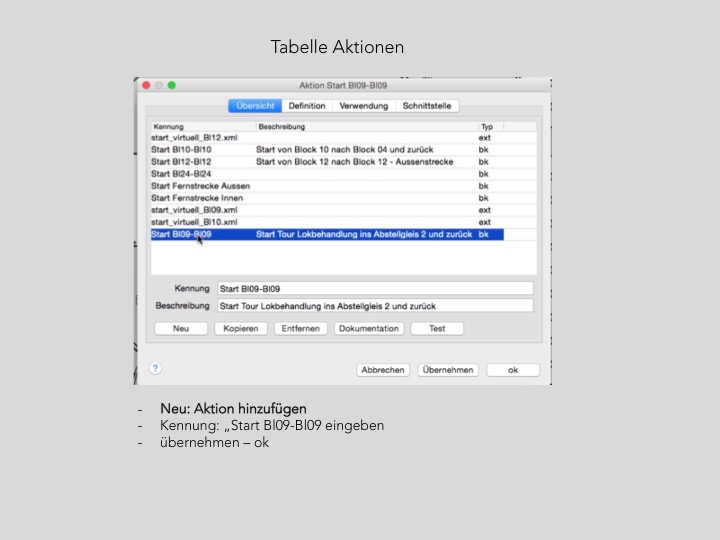Screen dimensions: 720x540
Task: Click the Neu button
Action: click(x=181, y=328)
